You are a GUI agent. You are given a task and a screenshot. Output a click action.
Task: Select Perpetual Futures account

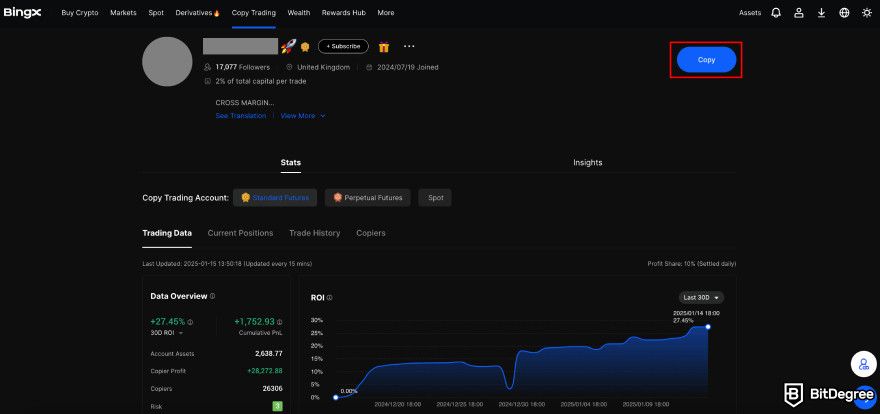[x=368, y=197]
